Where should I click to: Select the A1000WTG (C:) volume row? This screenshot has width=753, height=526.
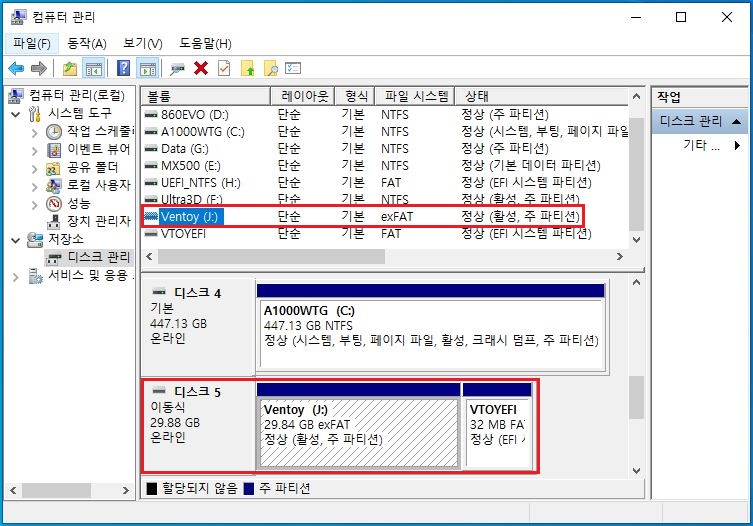(385, 131)
